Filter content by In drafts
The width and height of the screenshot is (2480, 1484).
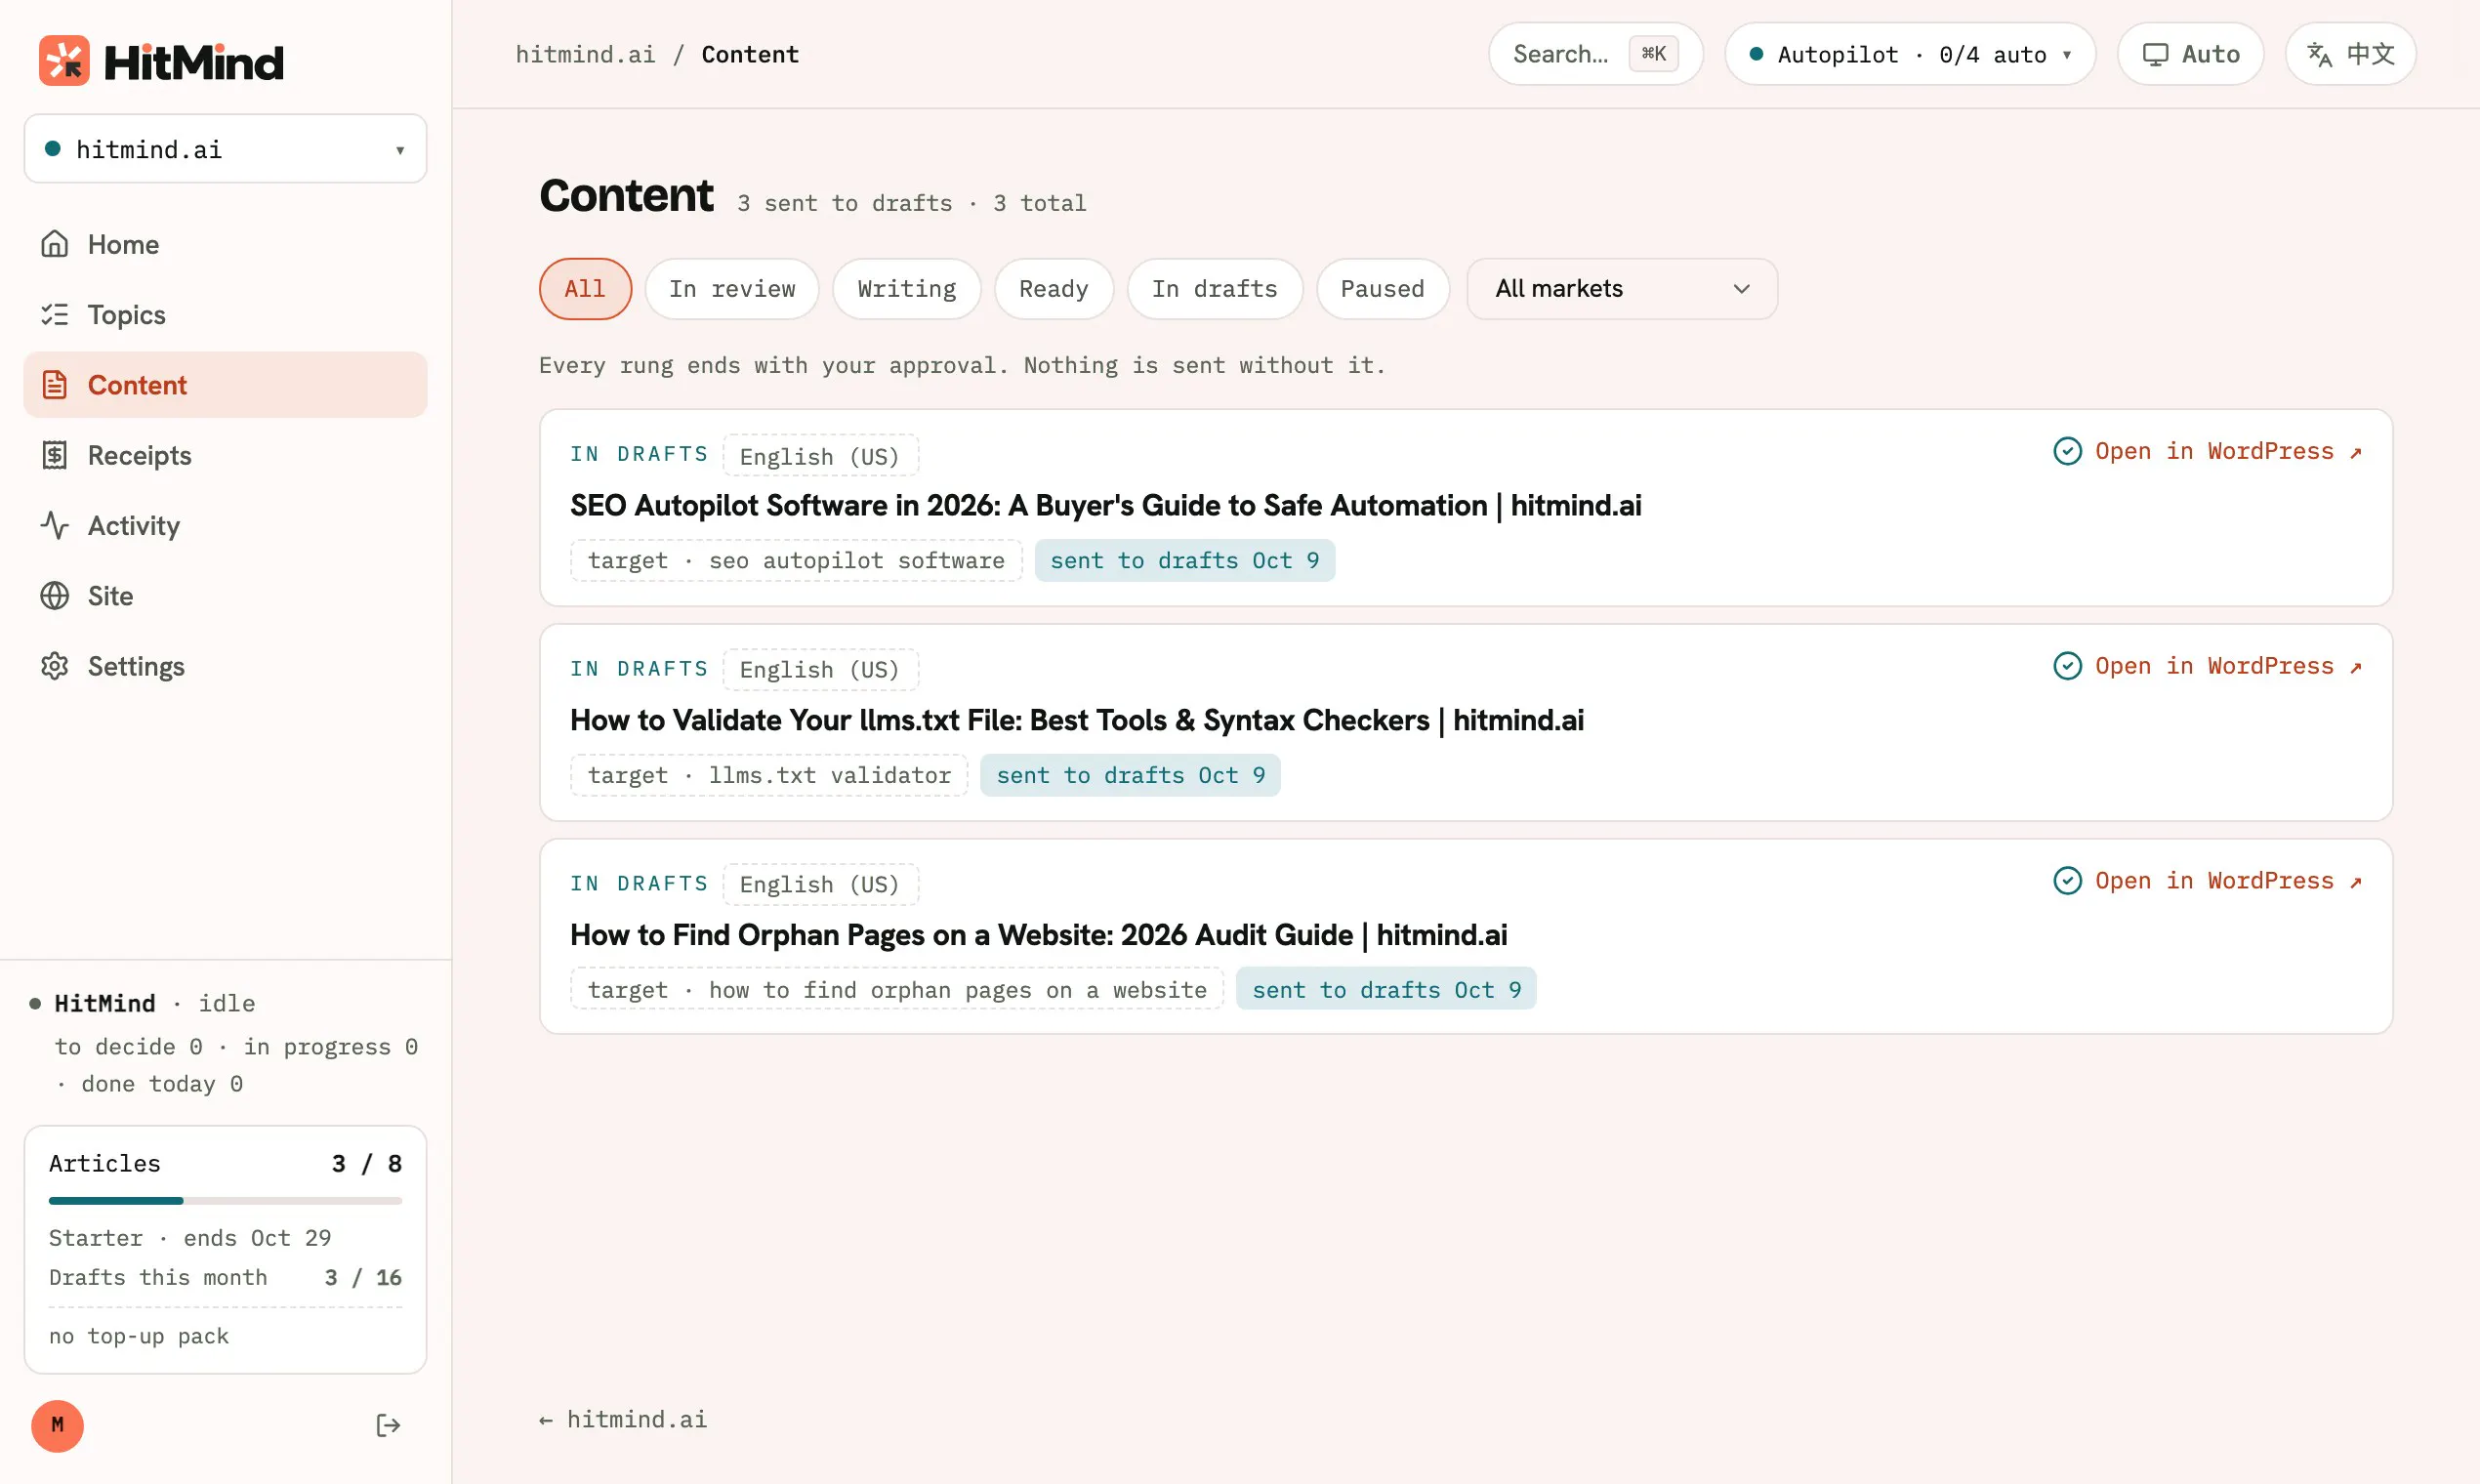pos(1214,289)
